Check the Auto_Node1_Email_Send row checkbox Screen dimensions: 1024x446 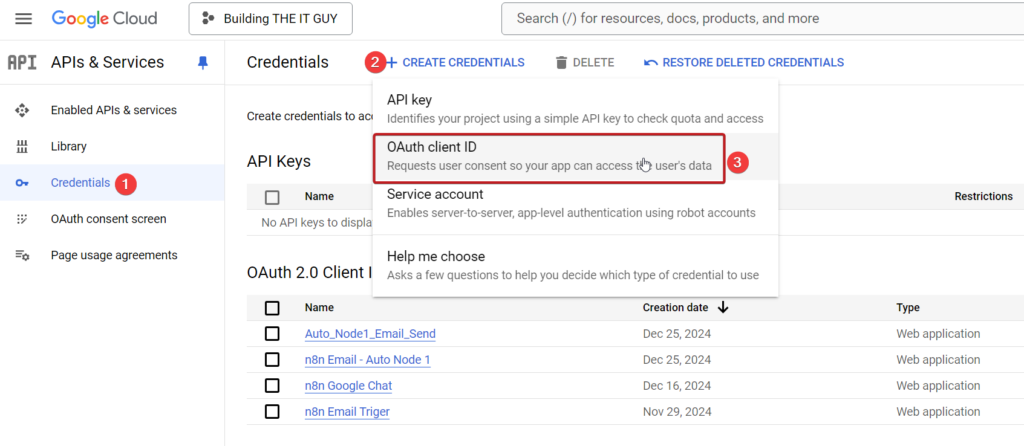[x=272, y=334]
